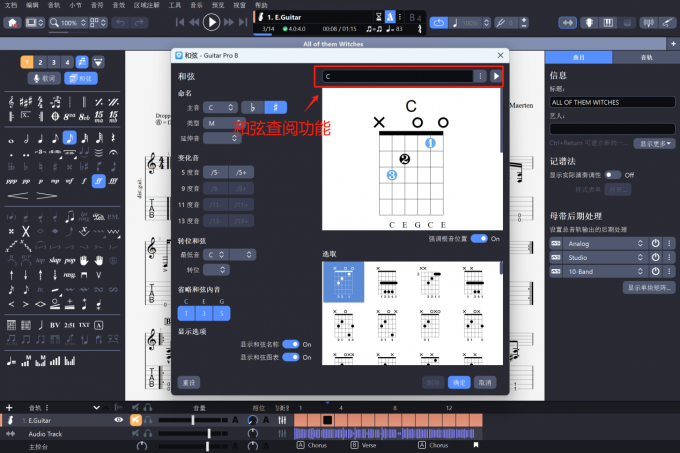Open the last menu in the menu bar
Image resolution: width=680 pixels, height=453 pixels.
coord(261,5)
